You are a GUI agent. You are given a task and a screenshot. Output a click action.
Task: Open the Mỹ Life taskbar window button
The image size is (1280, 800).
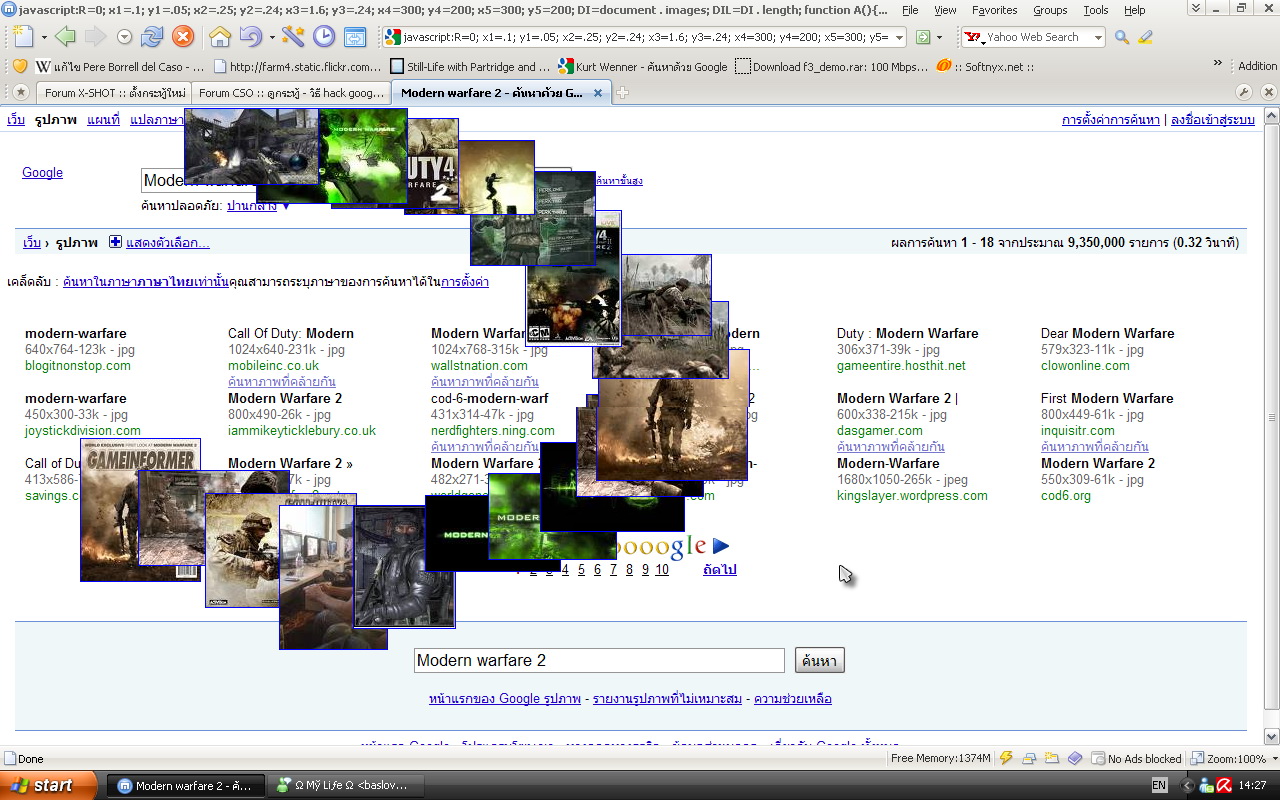(347, 786)
